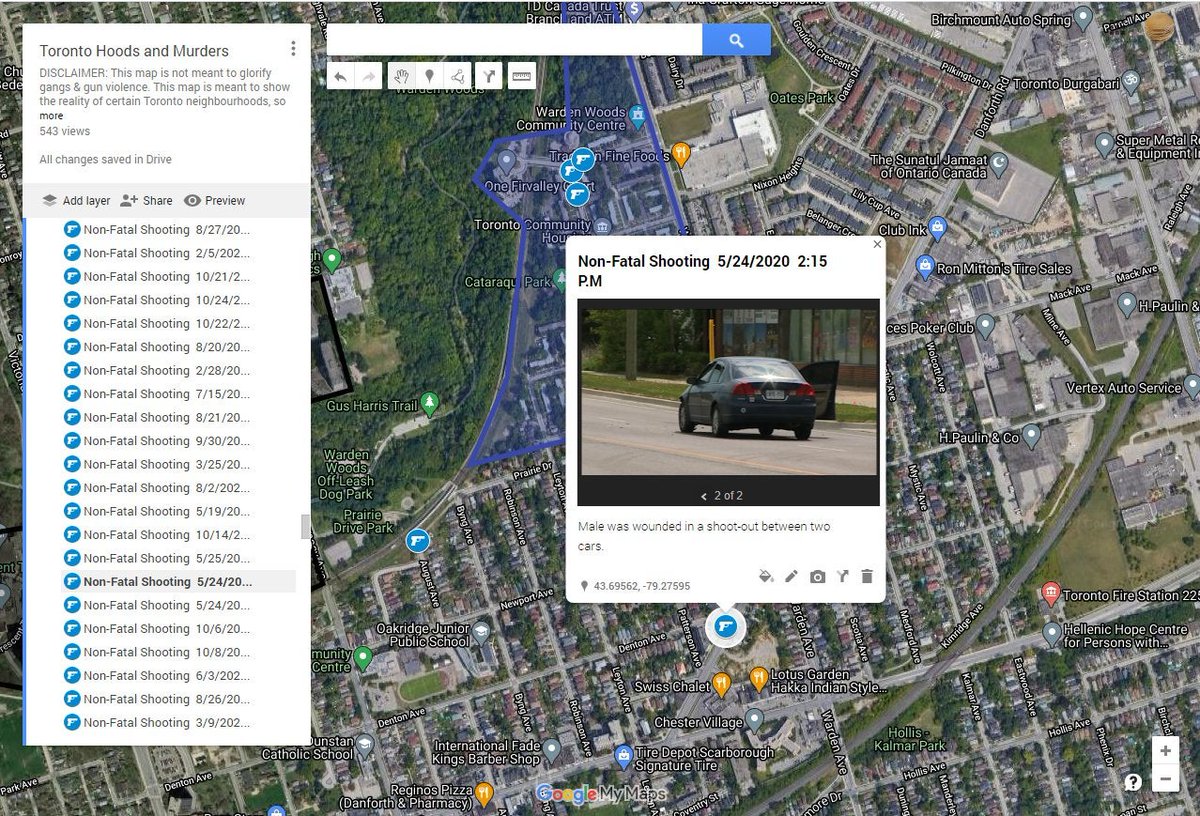Add a photo via the camera icon

pyautogui.click(x=818, y=576)
